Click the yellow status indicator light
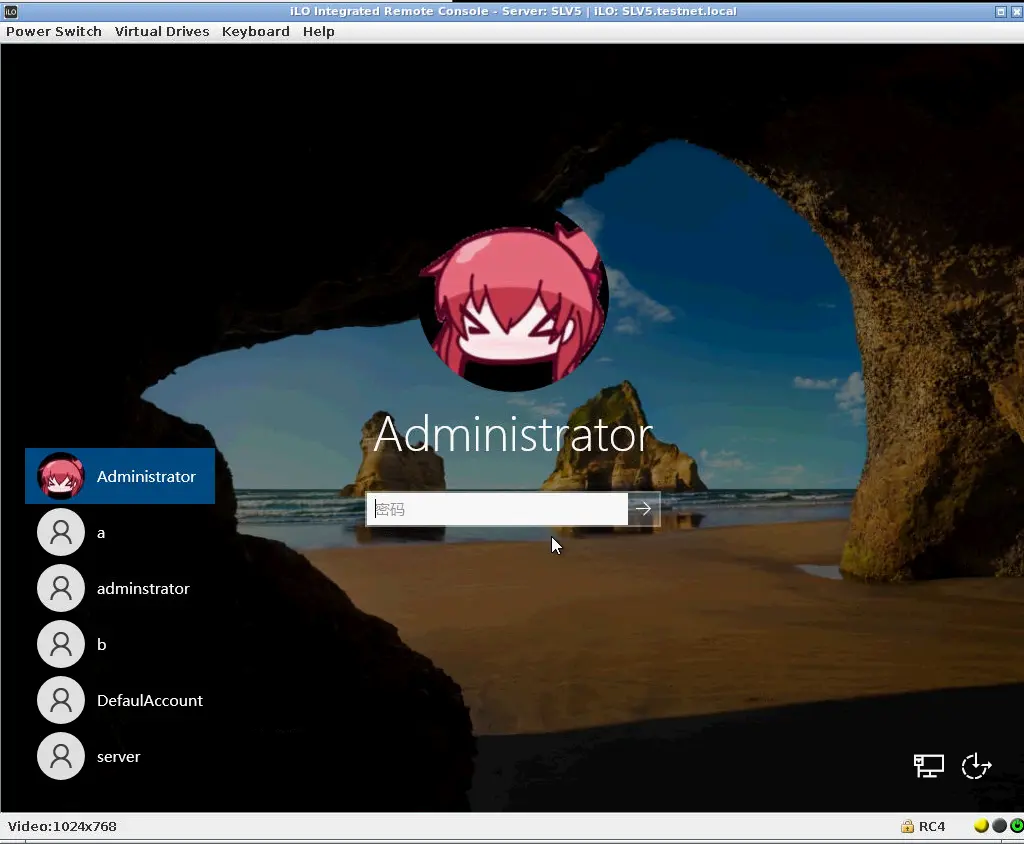 coord(981,826)
